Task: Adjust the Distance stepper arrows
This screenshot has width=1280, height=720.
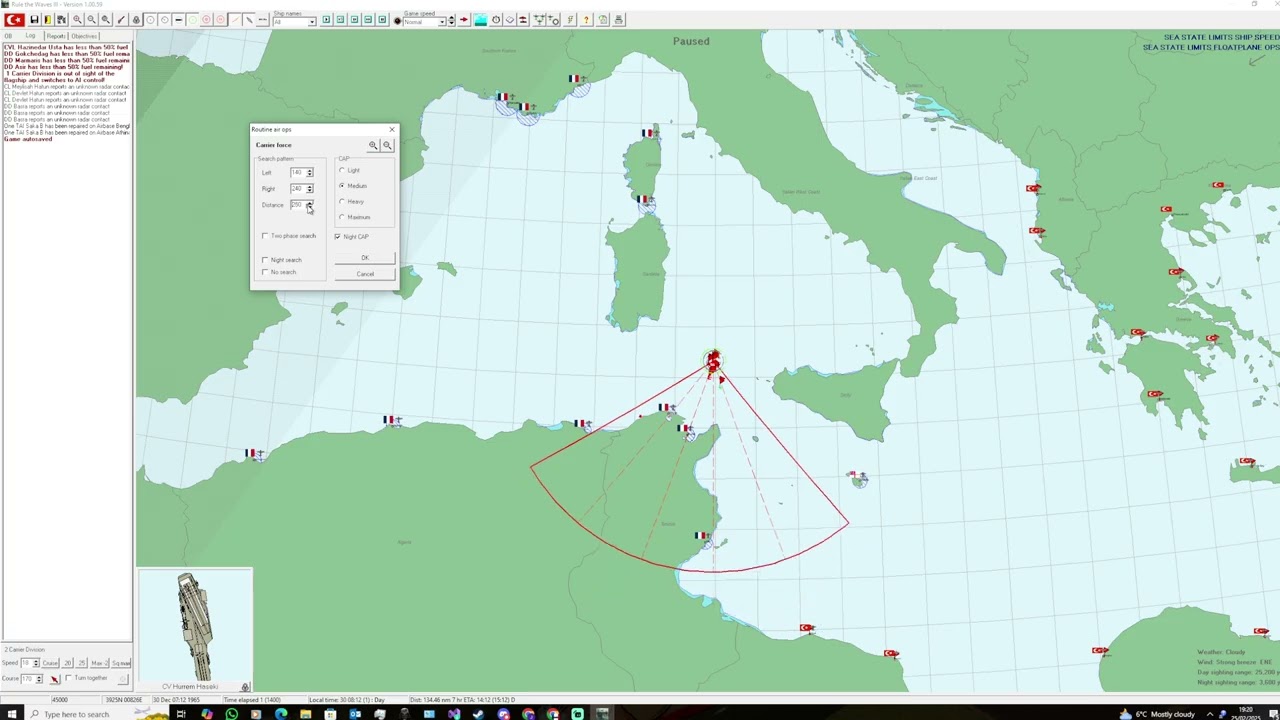Action: click(309, 205)
